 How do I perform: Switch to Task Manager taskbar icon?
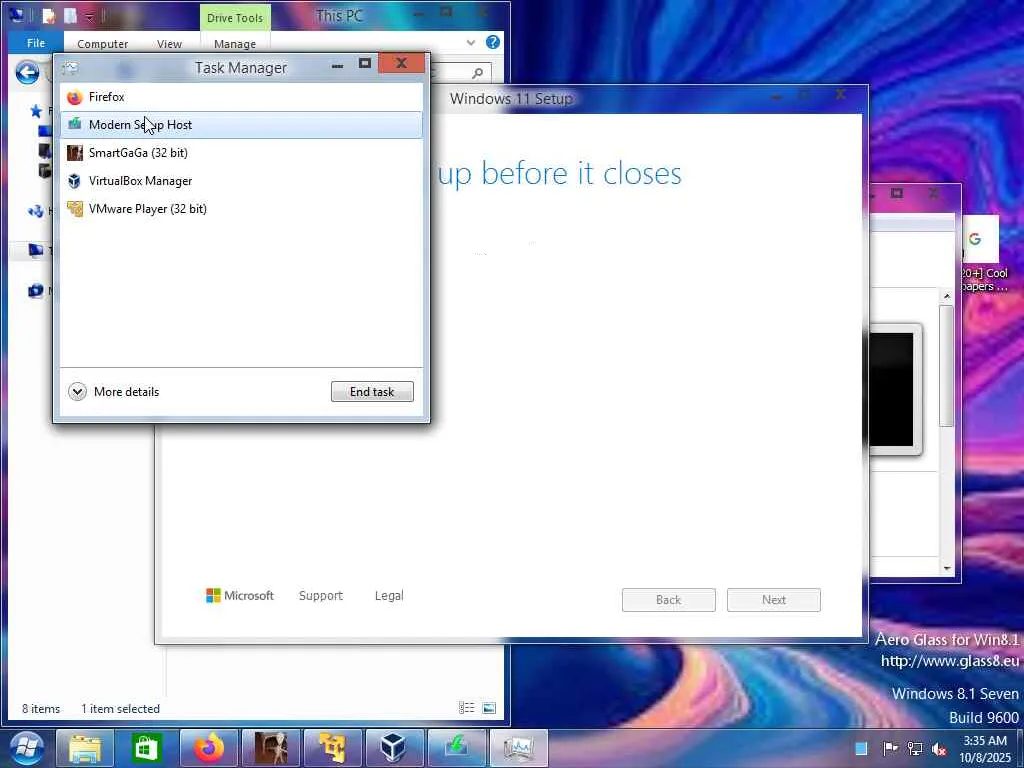(519, 748)
